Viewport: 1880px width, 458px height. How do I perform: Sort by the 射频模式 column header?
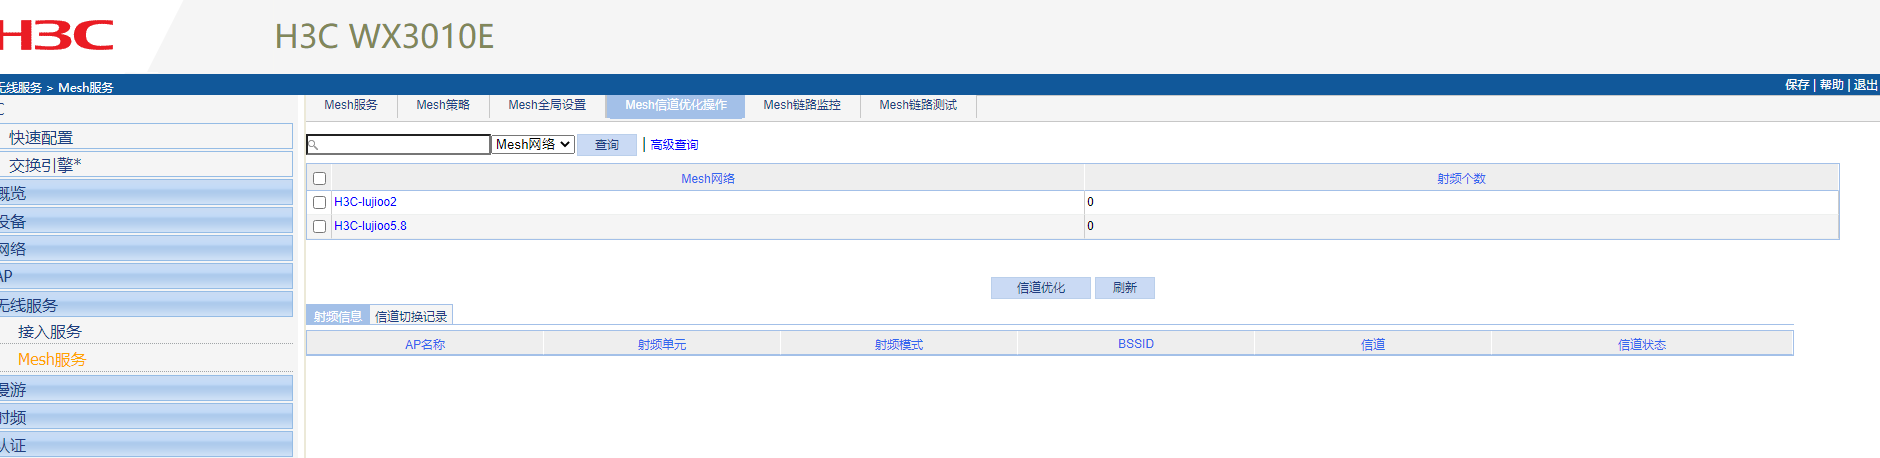899,345
